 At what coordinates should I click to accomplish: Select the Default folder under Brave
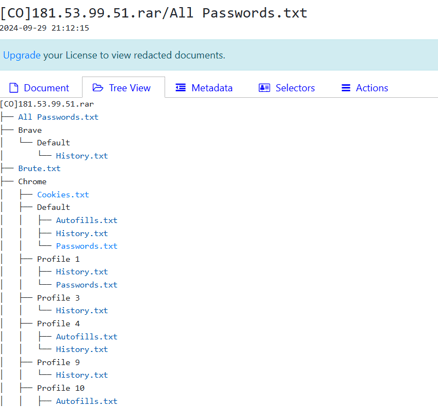coord(53,143)
